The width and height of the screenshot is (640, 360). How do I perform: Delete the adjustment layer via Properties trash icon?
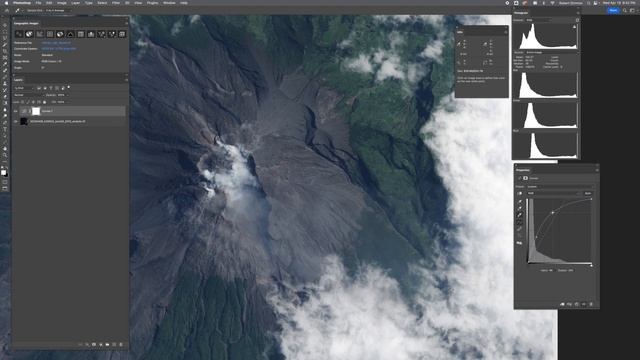coord(591,304)
